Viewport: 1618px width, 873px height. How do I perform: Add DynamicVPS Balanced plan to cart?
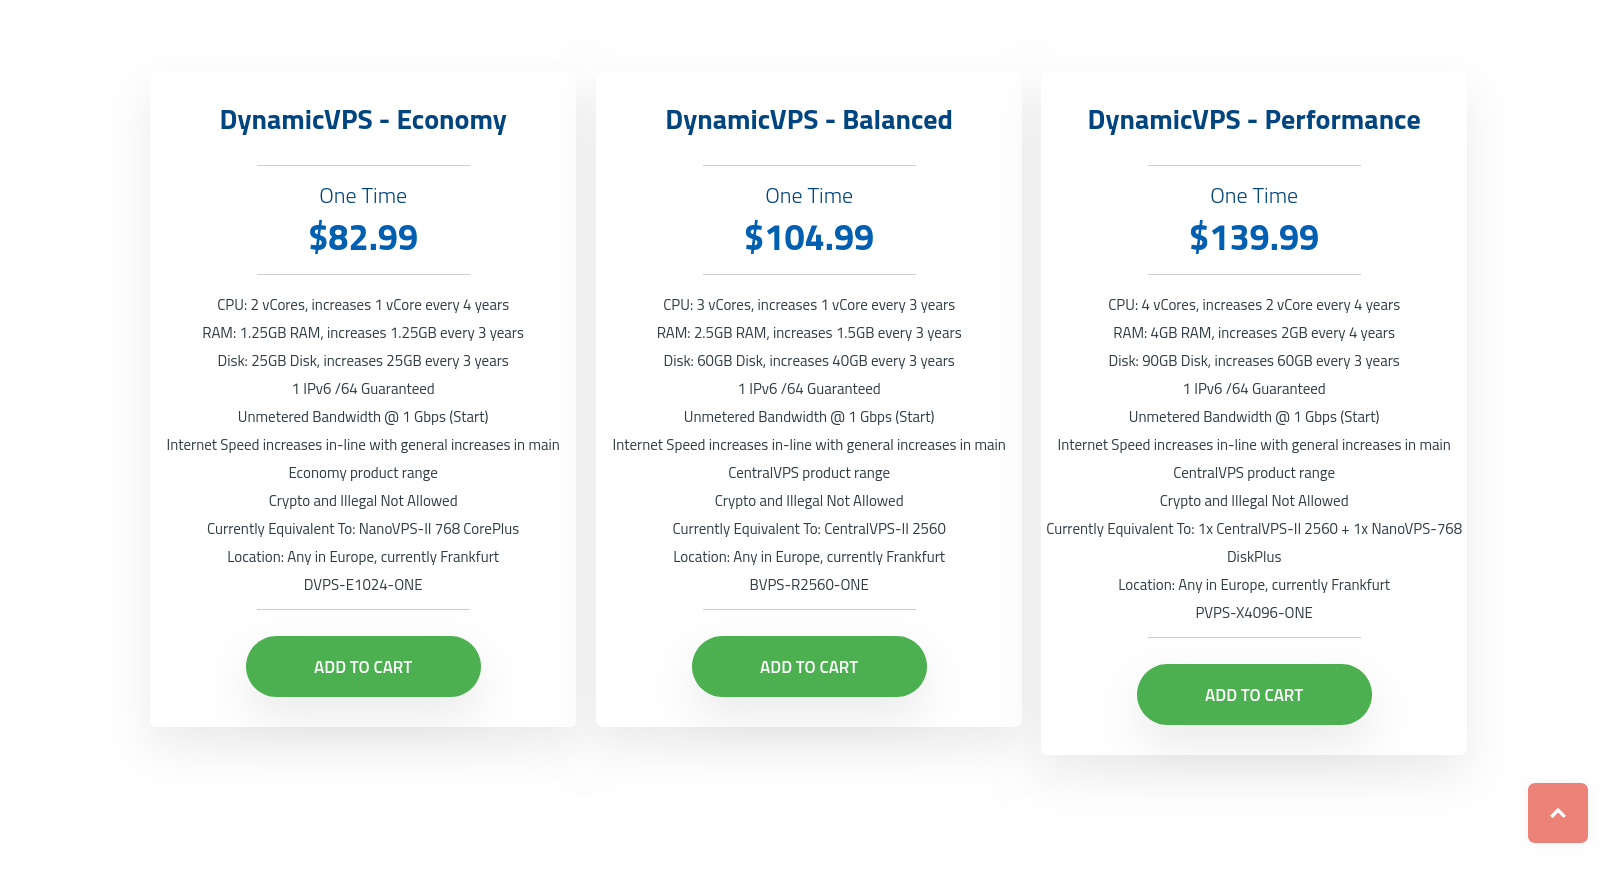coord(809,667)
